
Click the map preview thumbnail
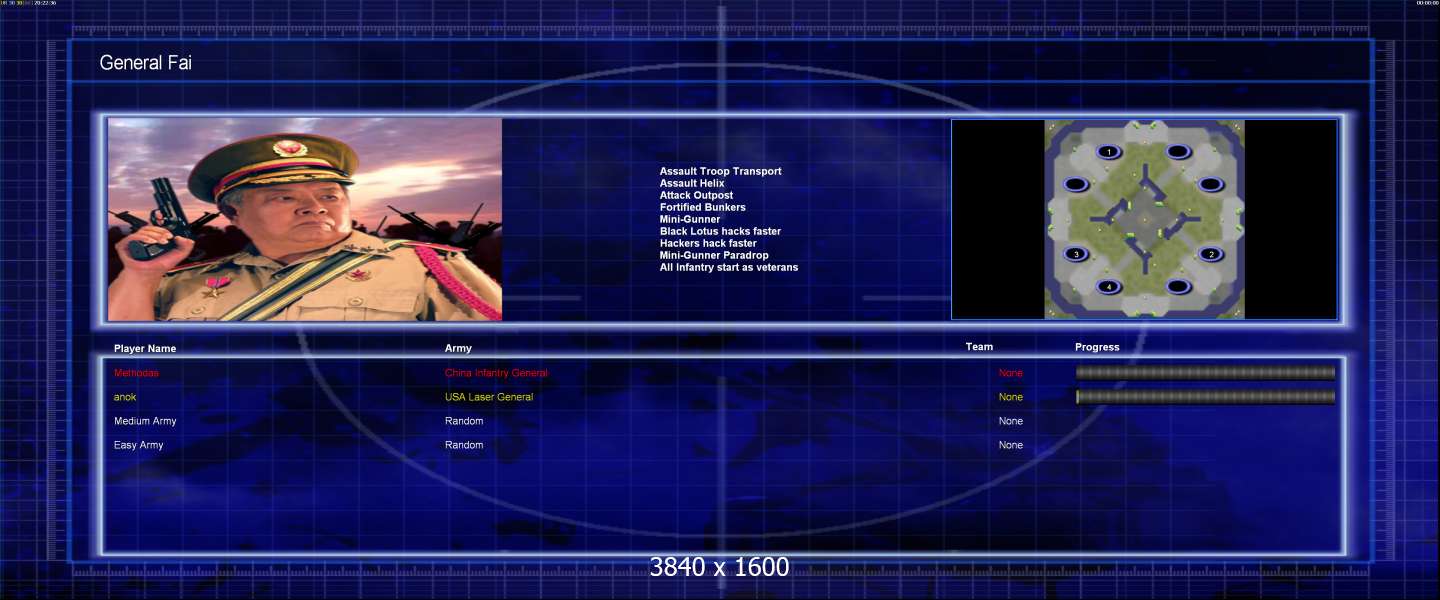tap(1144, 220)
